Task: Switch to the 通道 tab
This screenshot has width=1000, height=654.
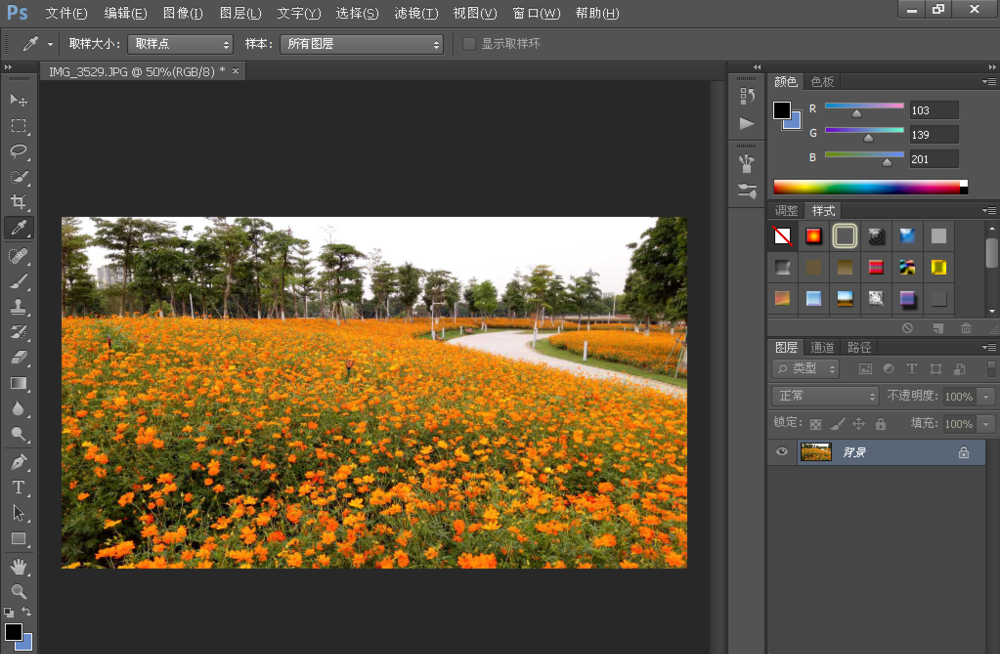Action: tap(822, 347)
